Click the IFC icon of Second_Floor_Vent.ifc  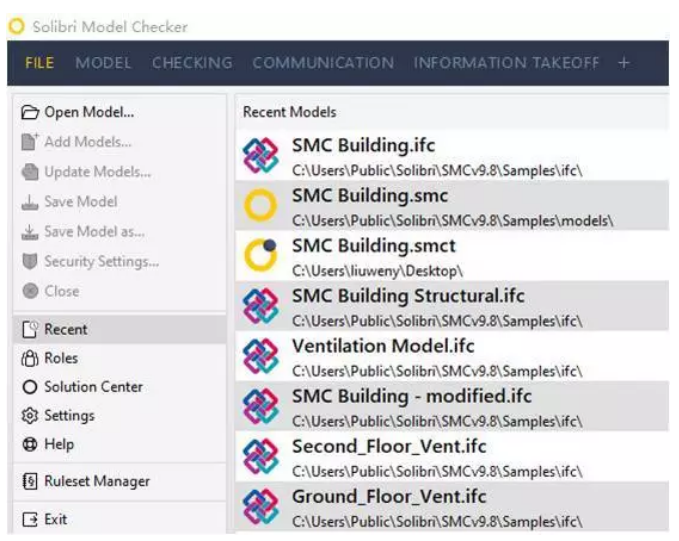pos(261,457)
